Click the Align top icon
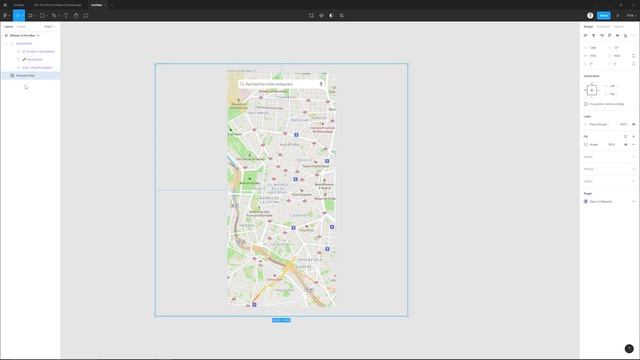This screenshot has width=640, height=360. pyautogui.click(x=609, y=36)
